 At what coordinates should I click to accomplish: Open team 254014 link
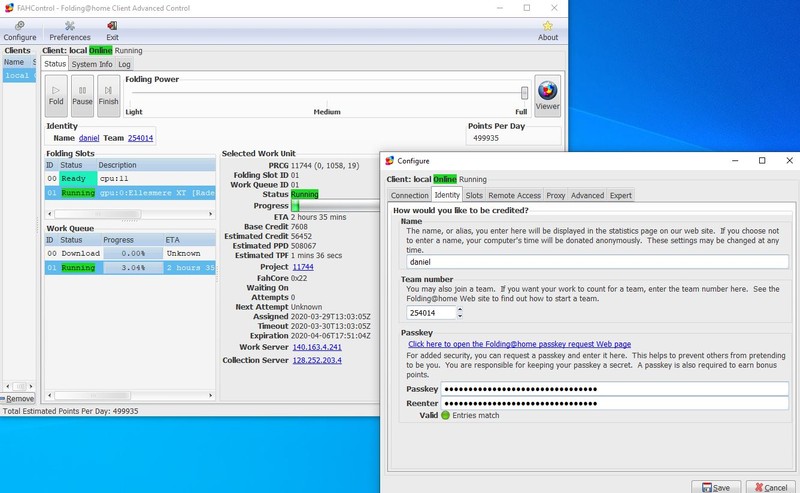140,138
